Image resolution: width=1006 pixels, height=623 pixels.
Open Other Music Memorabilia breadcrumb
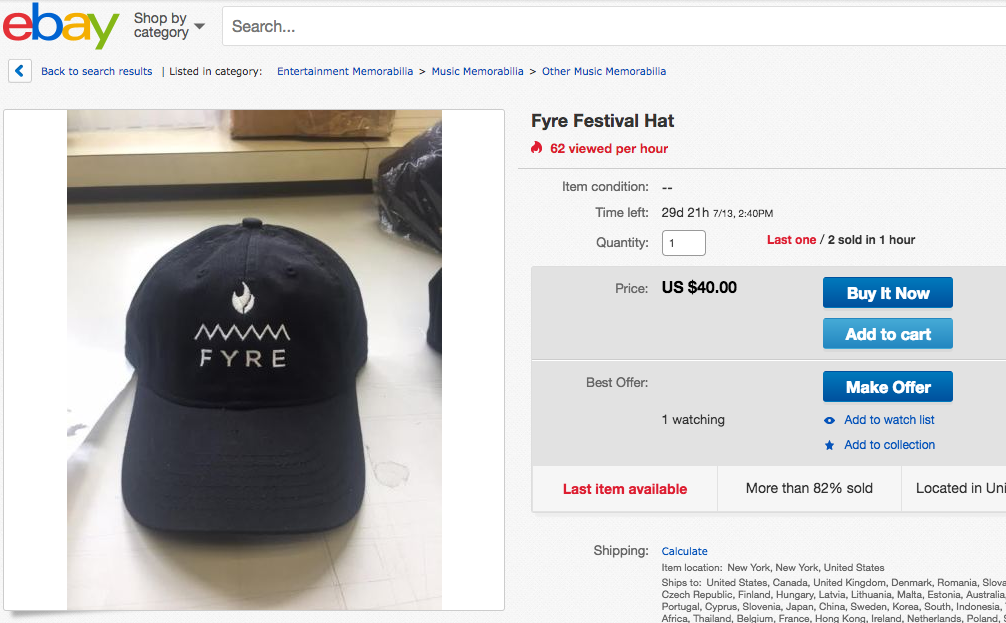click(604, 72)
